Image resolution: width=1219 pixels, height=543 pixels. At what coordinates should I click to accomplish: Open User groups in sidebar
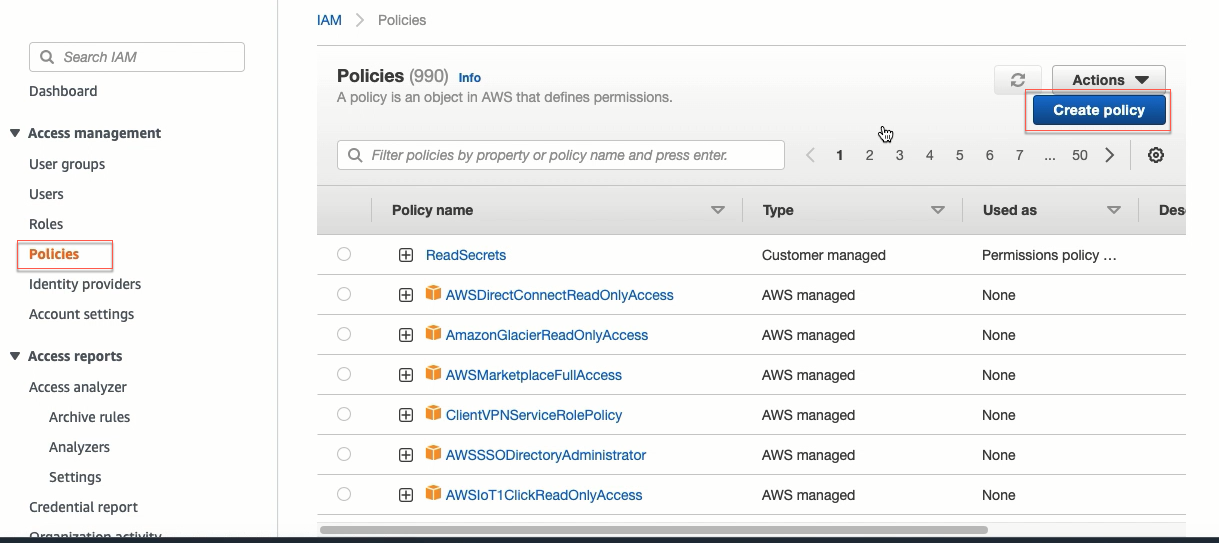click(x=67, y=164)
